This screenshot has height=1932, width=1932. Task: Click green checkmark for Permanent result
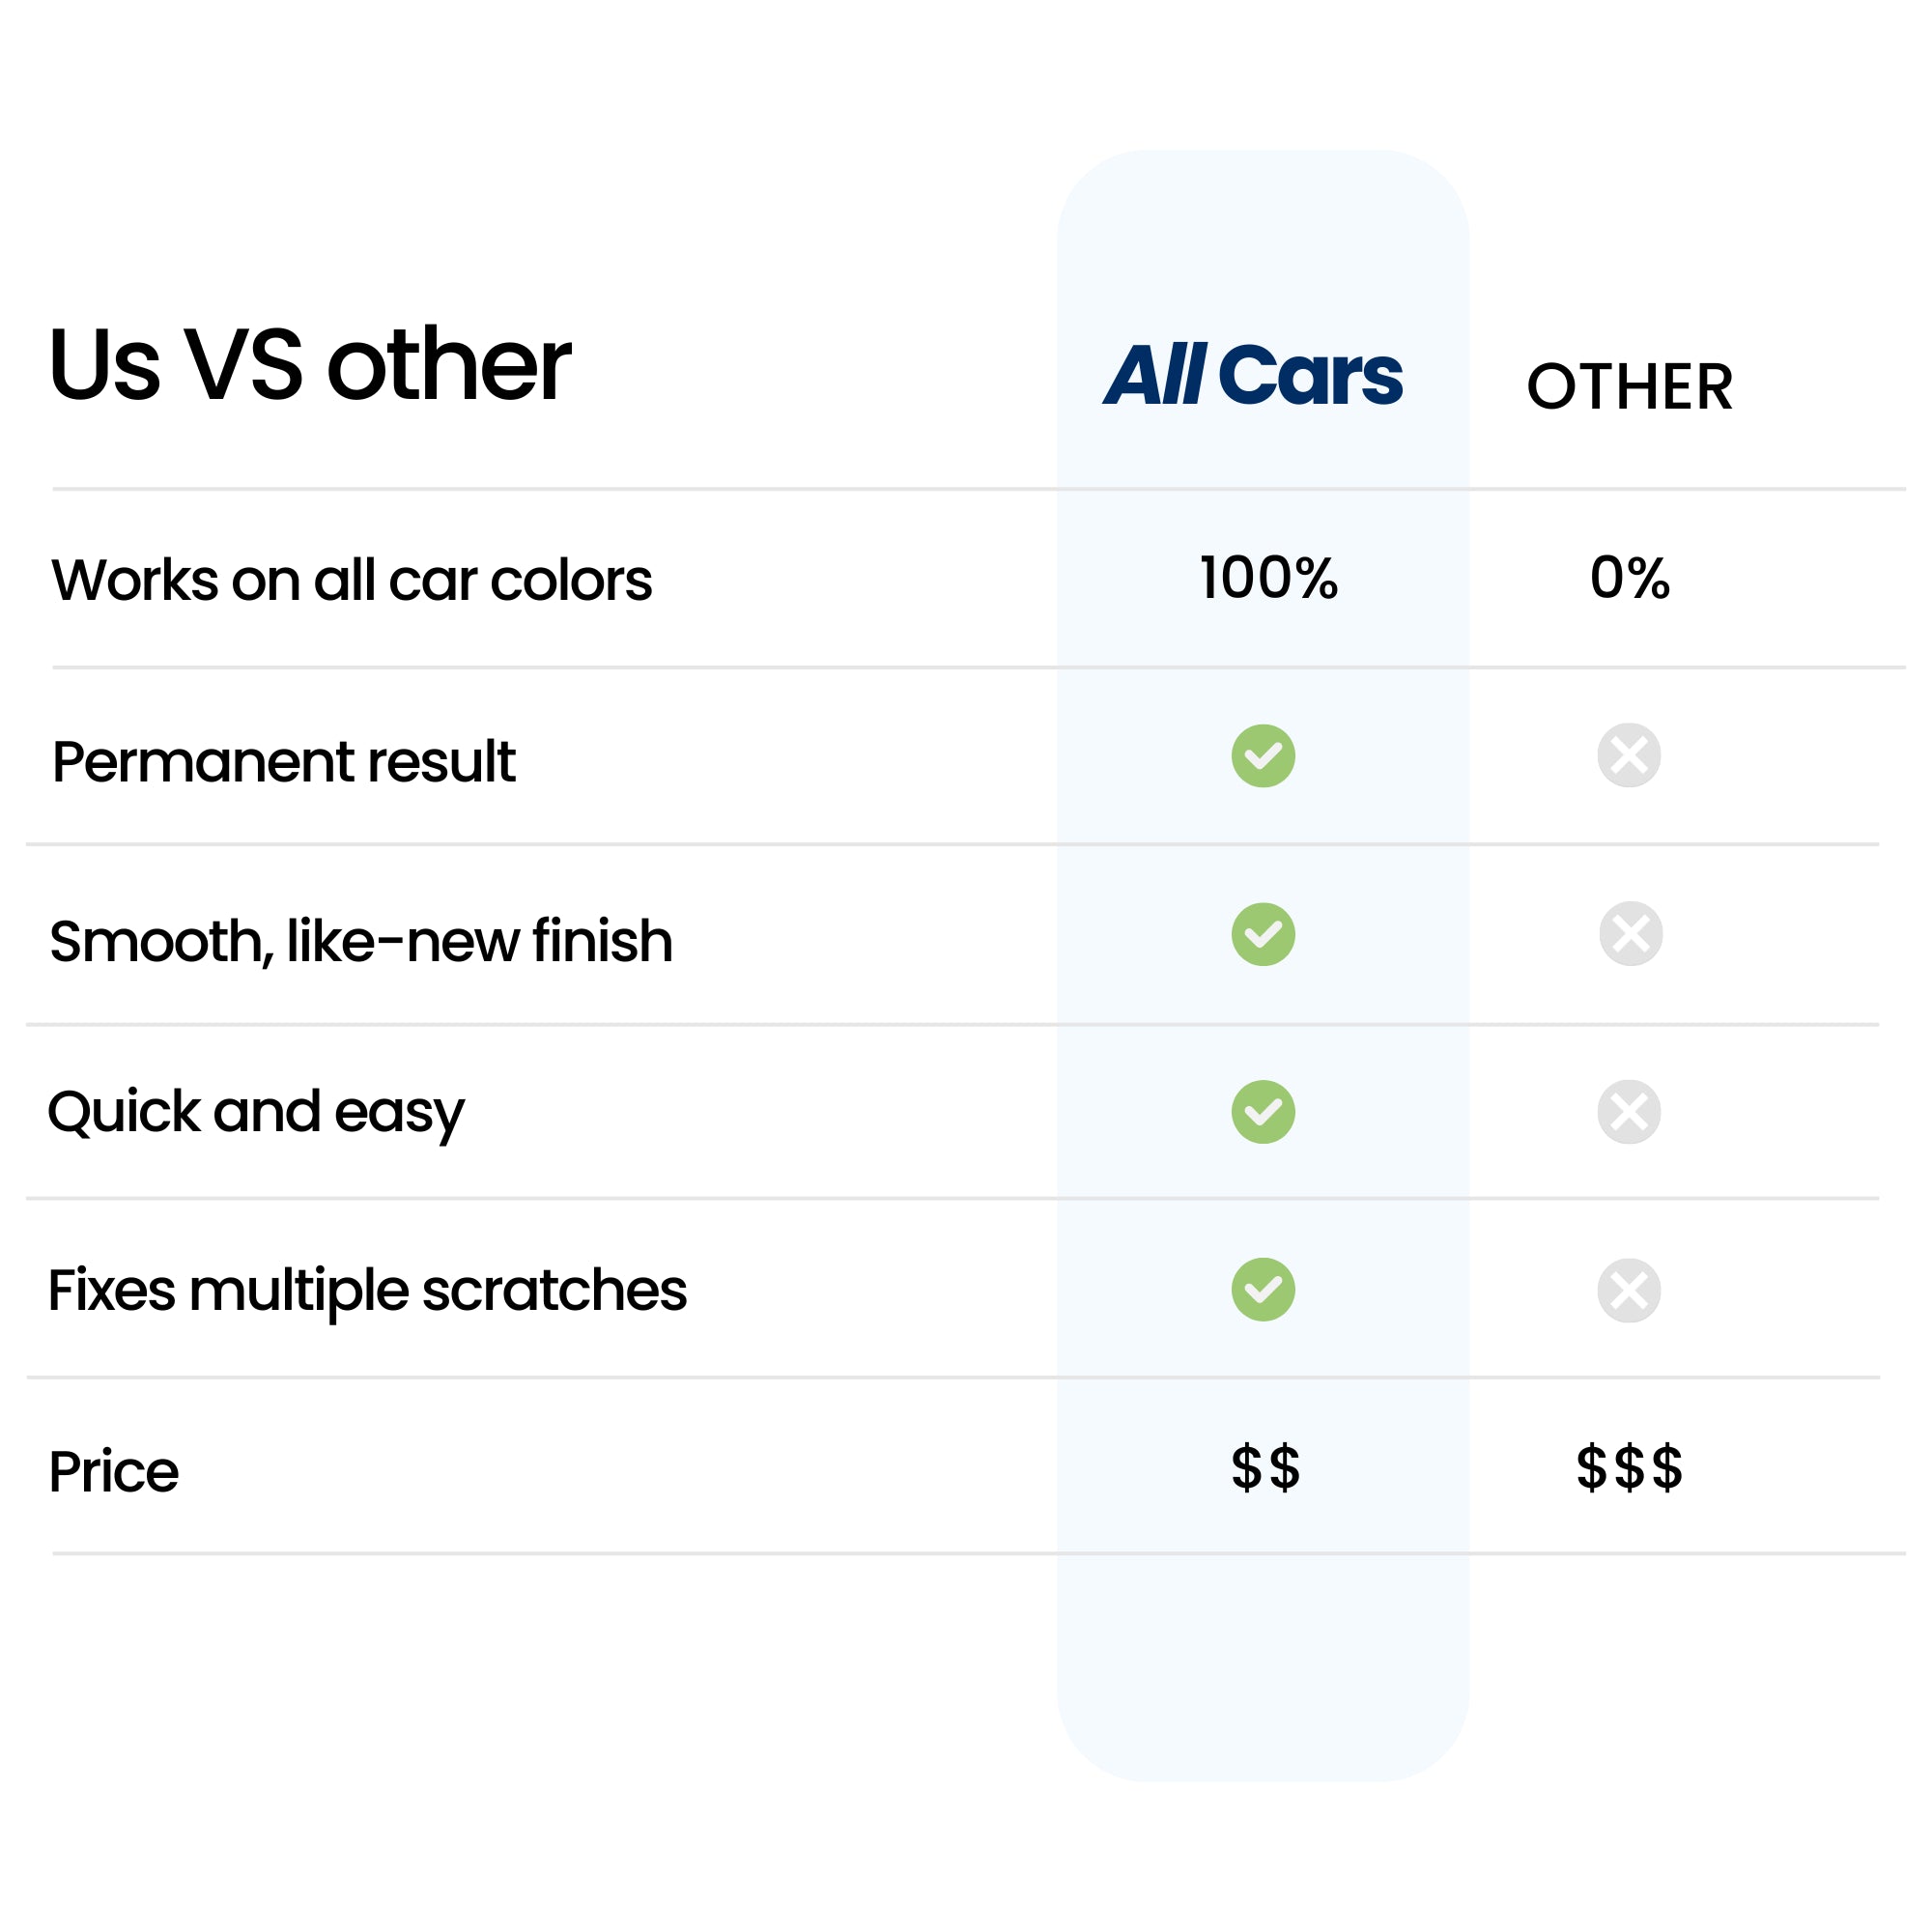coord(1263,756)
